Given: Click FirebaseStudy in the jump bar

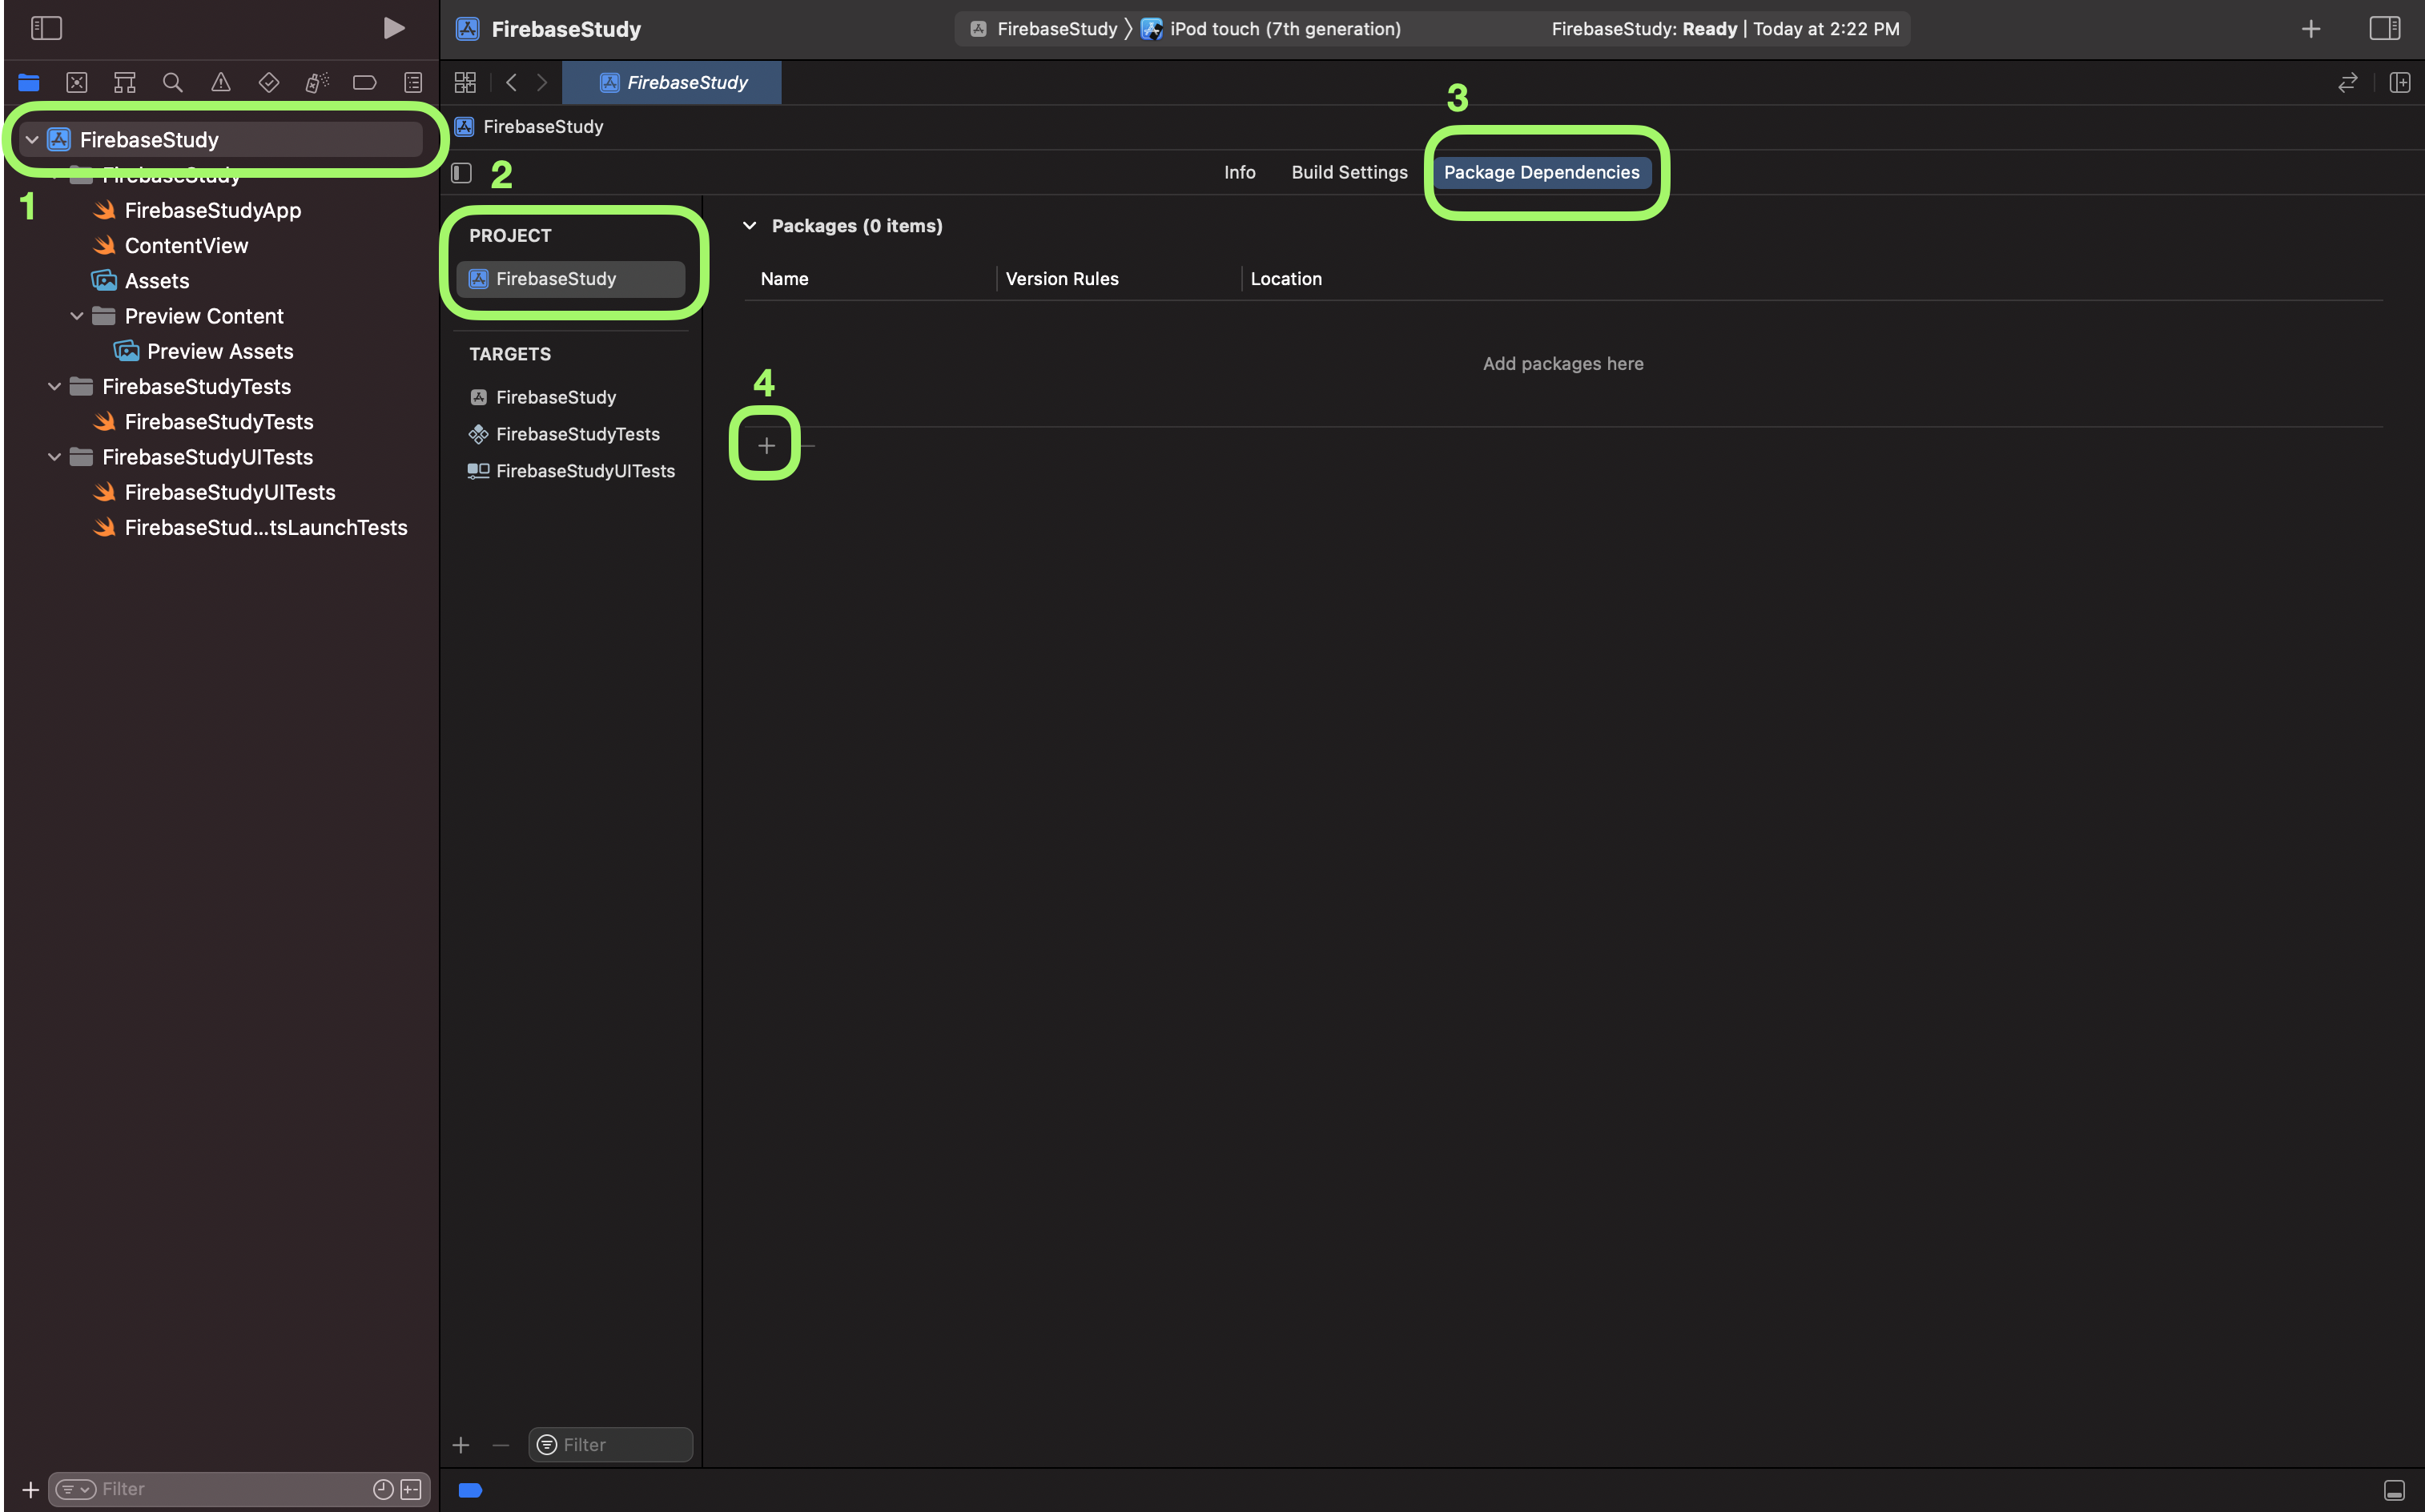Looking at the screenshot, I should click(530, 127).
